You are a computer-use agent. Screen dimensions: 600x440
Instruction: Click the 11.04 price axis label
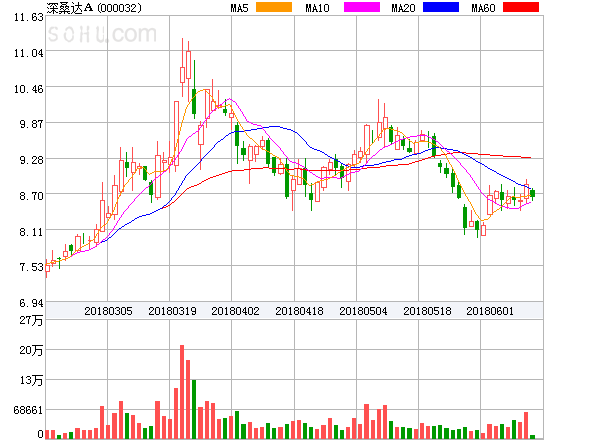(29, 53)
